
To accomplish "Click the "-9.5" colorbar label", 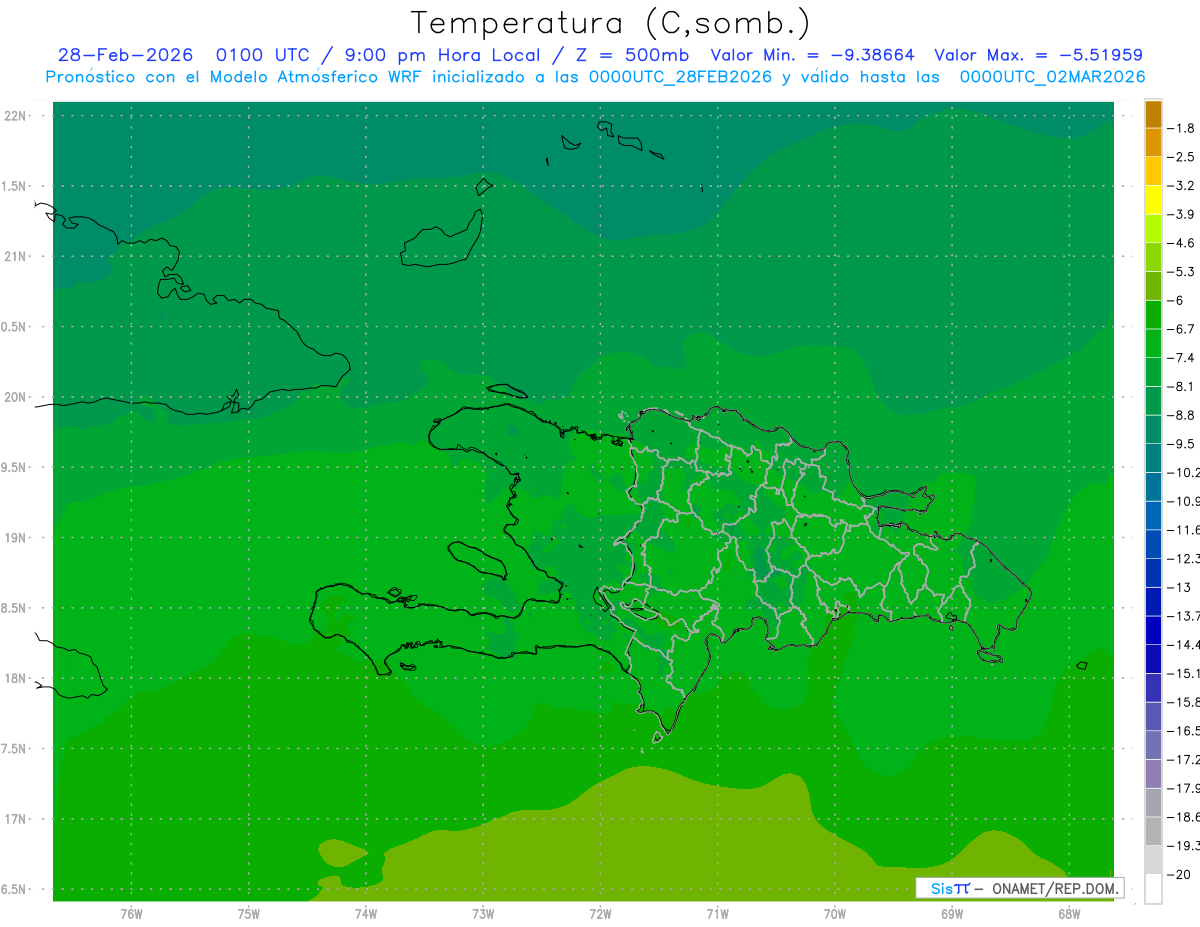I will coord(1181,444).
